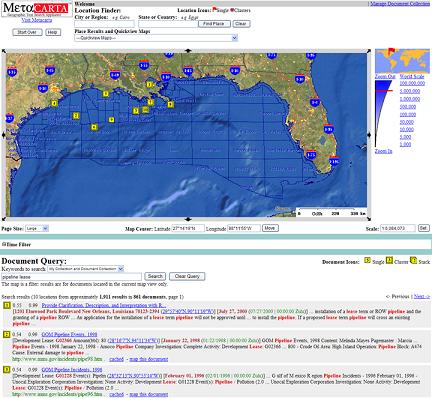Viewport: 432px width, 398px height.
Task: Open the Manage Document Collection link
Action: tap(400, 4)
